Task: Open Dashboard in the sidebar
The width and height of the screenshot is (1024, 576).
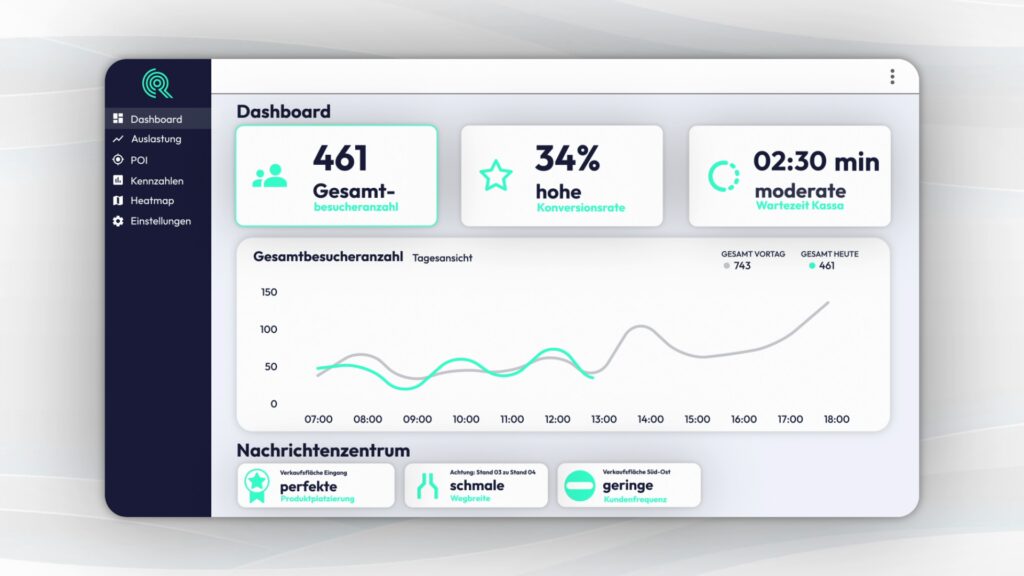Action: click(156, 119)
